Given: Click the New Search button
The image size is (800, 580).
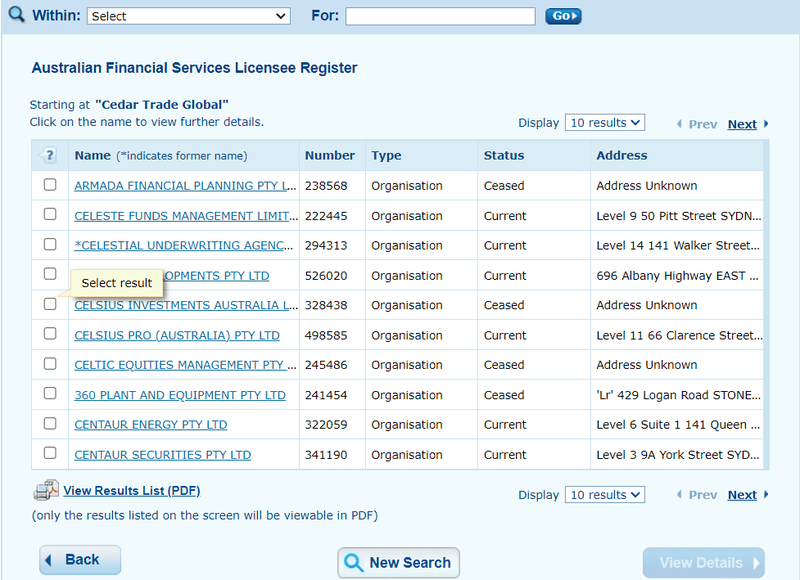Looking at the screenshot, I should tap(398, 563).
